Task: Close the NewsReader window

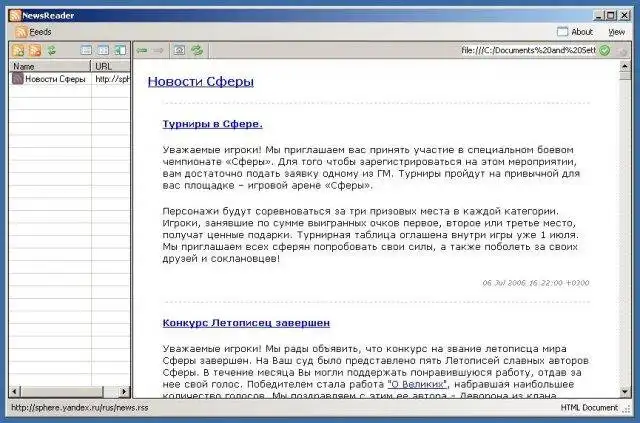Action: pos(624,16)
